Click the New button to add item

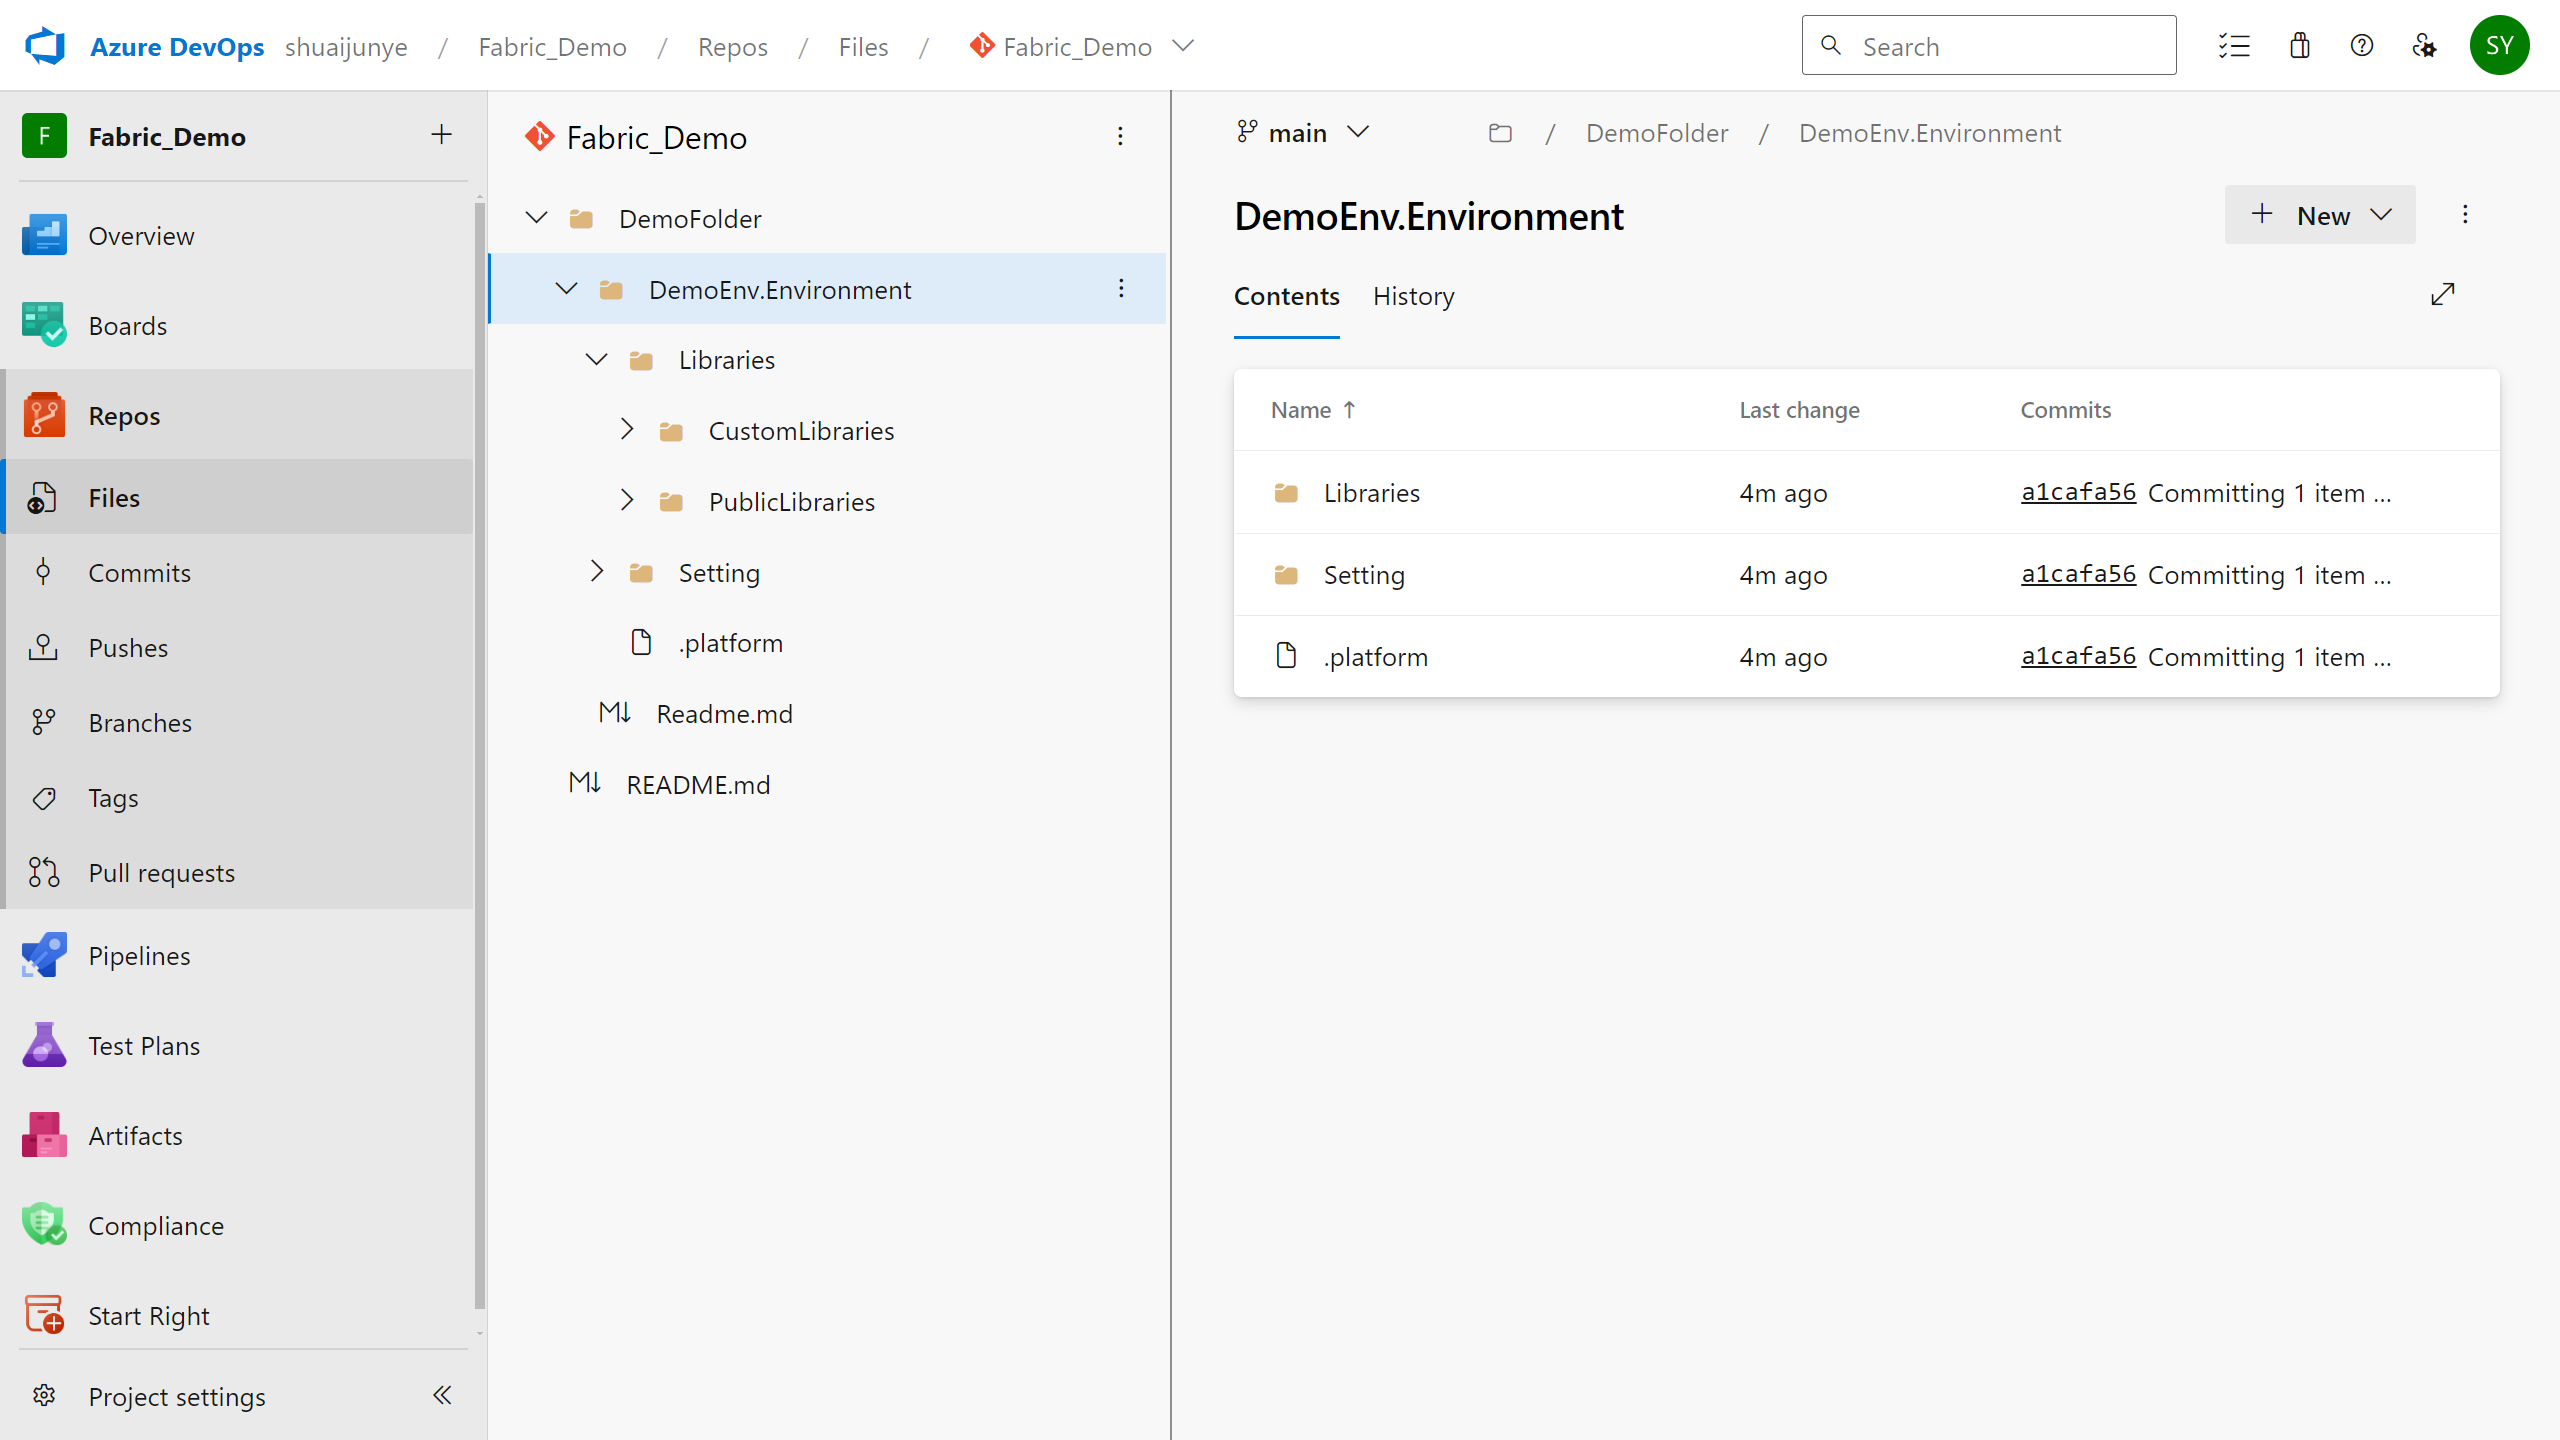[2321, 215]
